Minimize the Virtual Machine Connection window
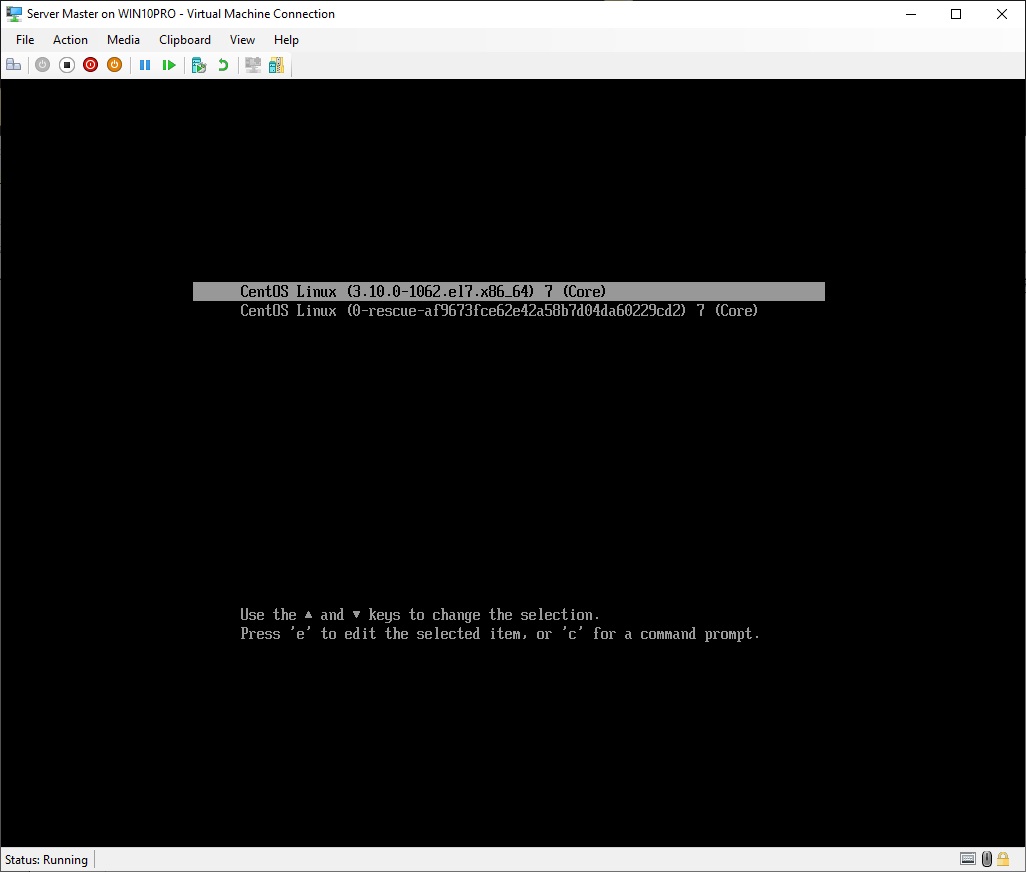This screenshot has width=1026, height=872. tap(911, 14)
